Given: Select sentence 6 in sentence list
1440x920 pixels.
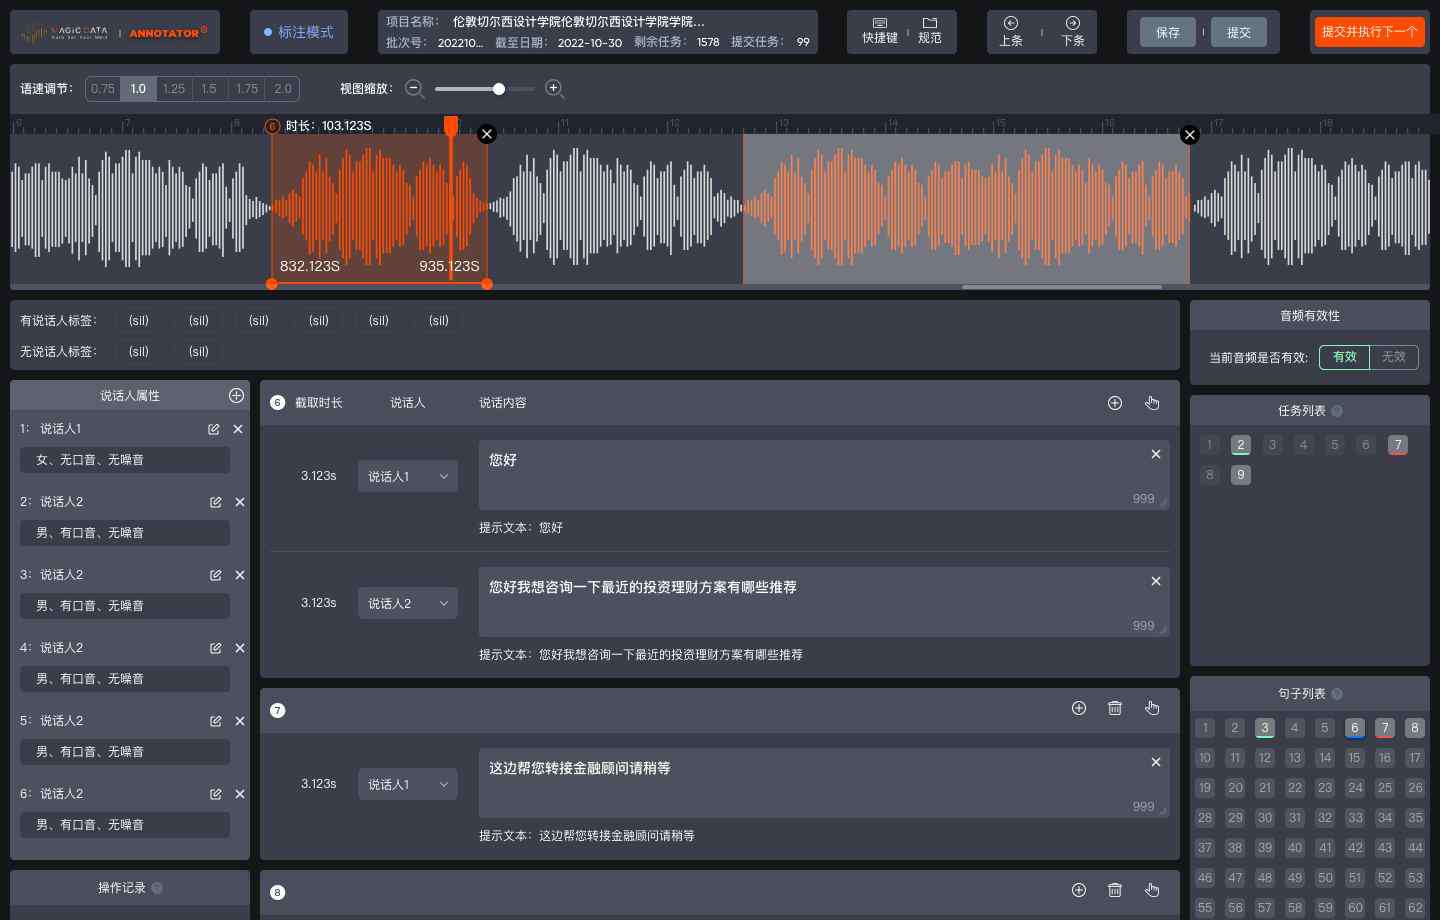Looking at the screenshot, I should tap(1354, 728).
